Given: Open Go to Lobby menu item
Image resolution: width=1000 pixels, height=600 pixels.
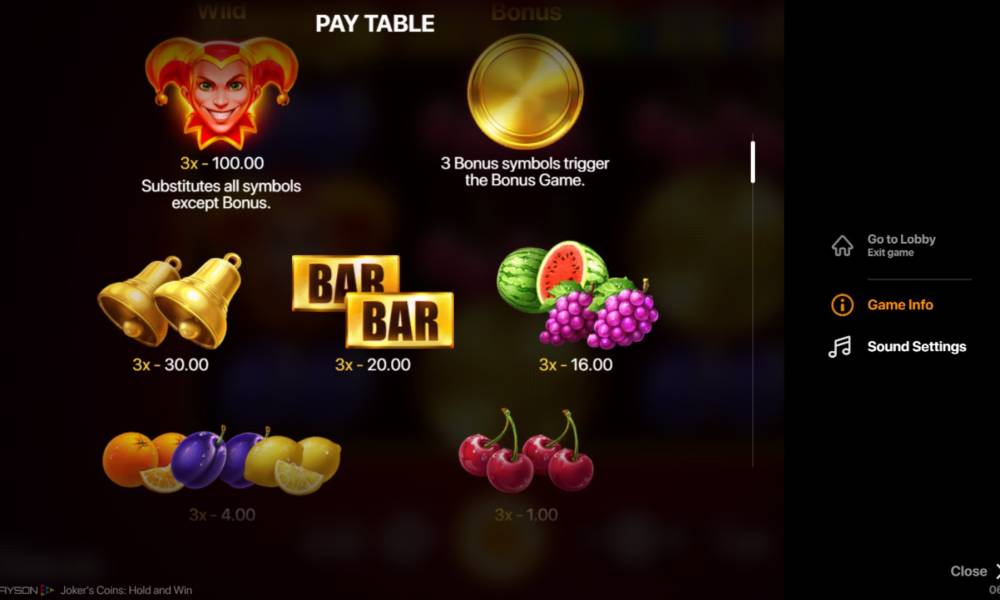Looking at the screenshot, I should pyautogui.click(x=901, y=245).
